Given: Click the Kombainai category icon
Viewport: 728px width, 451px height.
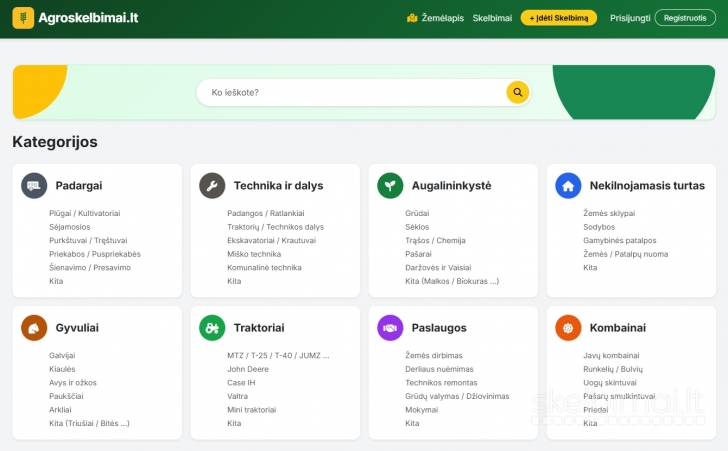Looking at the screenshot, I should (568, 327).
